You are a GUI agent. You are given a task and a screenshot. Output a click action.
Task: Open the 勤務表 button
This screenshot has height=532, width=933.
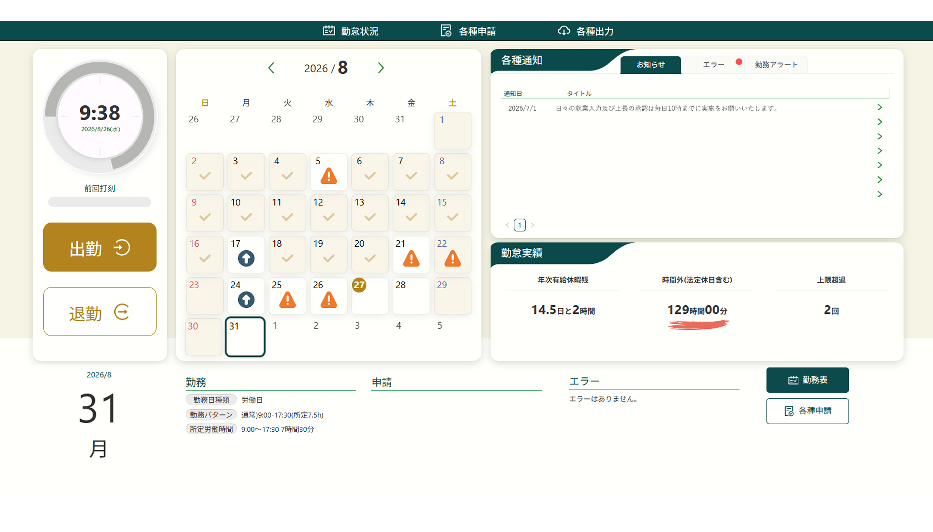(x=807, y=380)
